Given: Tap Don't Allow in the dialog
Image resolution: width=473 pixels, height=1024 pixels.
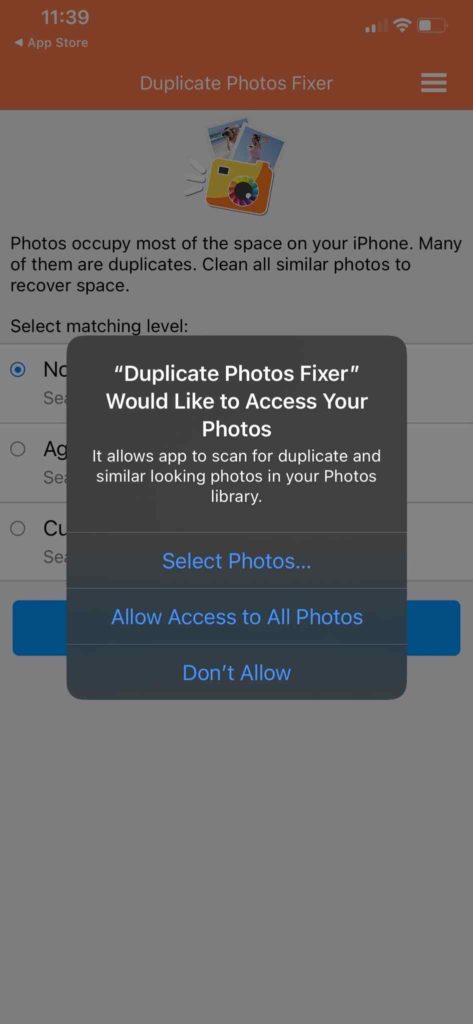Looking at the screenshot, I should pos(236,673).
